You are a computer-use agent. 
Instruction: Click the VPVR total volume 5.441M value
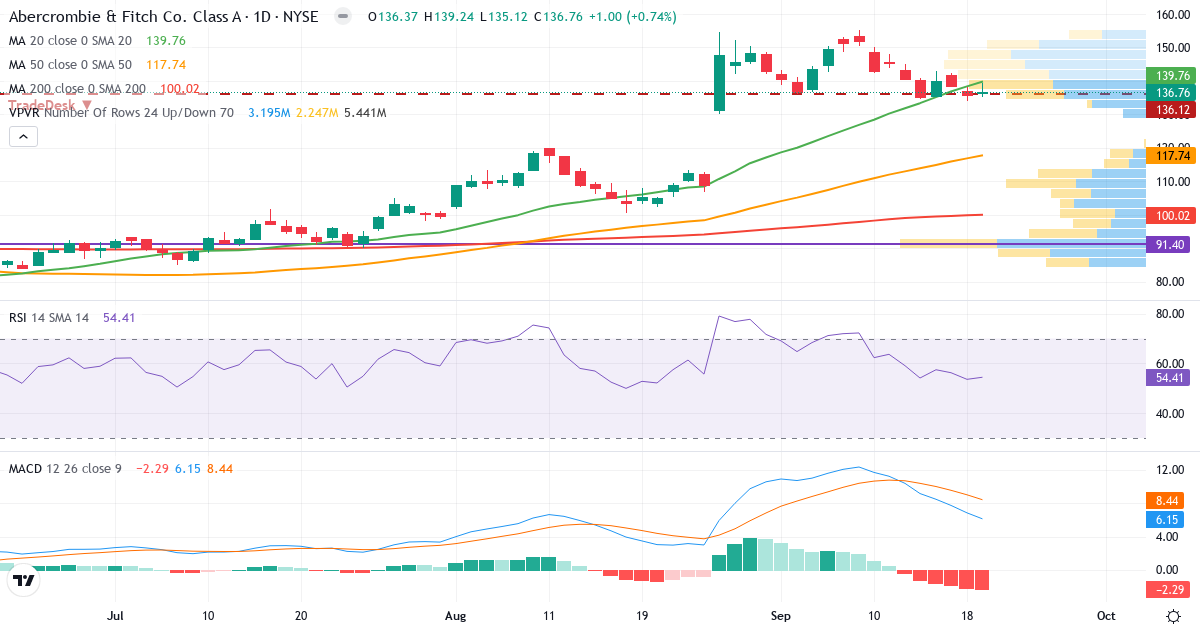point(365,113)
